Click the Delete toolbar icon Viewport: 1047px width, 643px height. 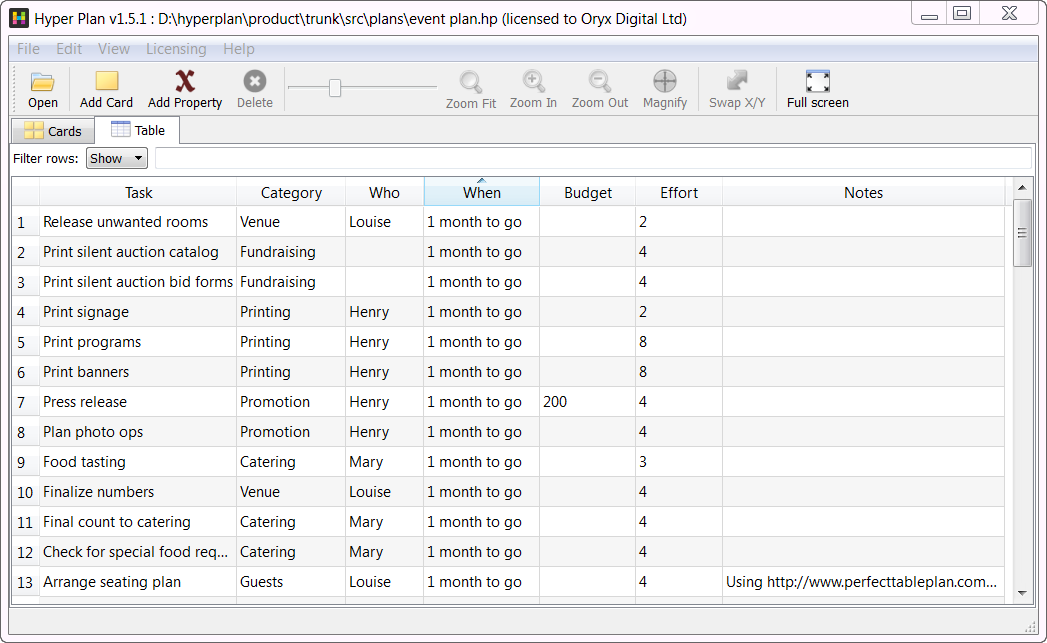click(x=255, y=82)
